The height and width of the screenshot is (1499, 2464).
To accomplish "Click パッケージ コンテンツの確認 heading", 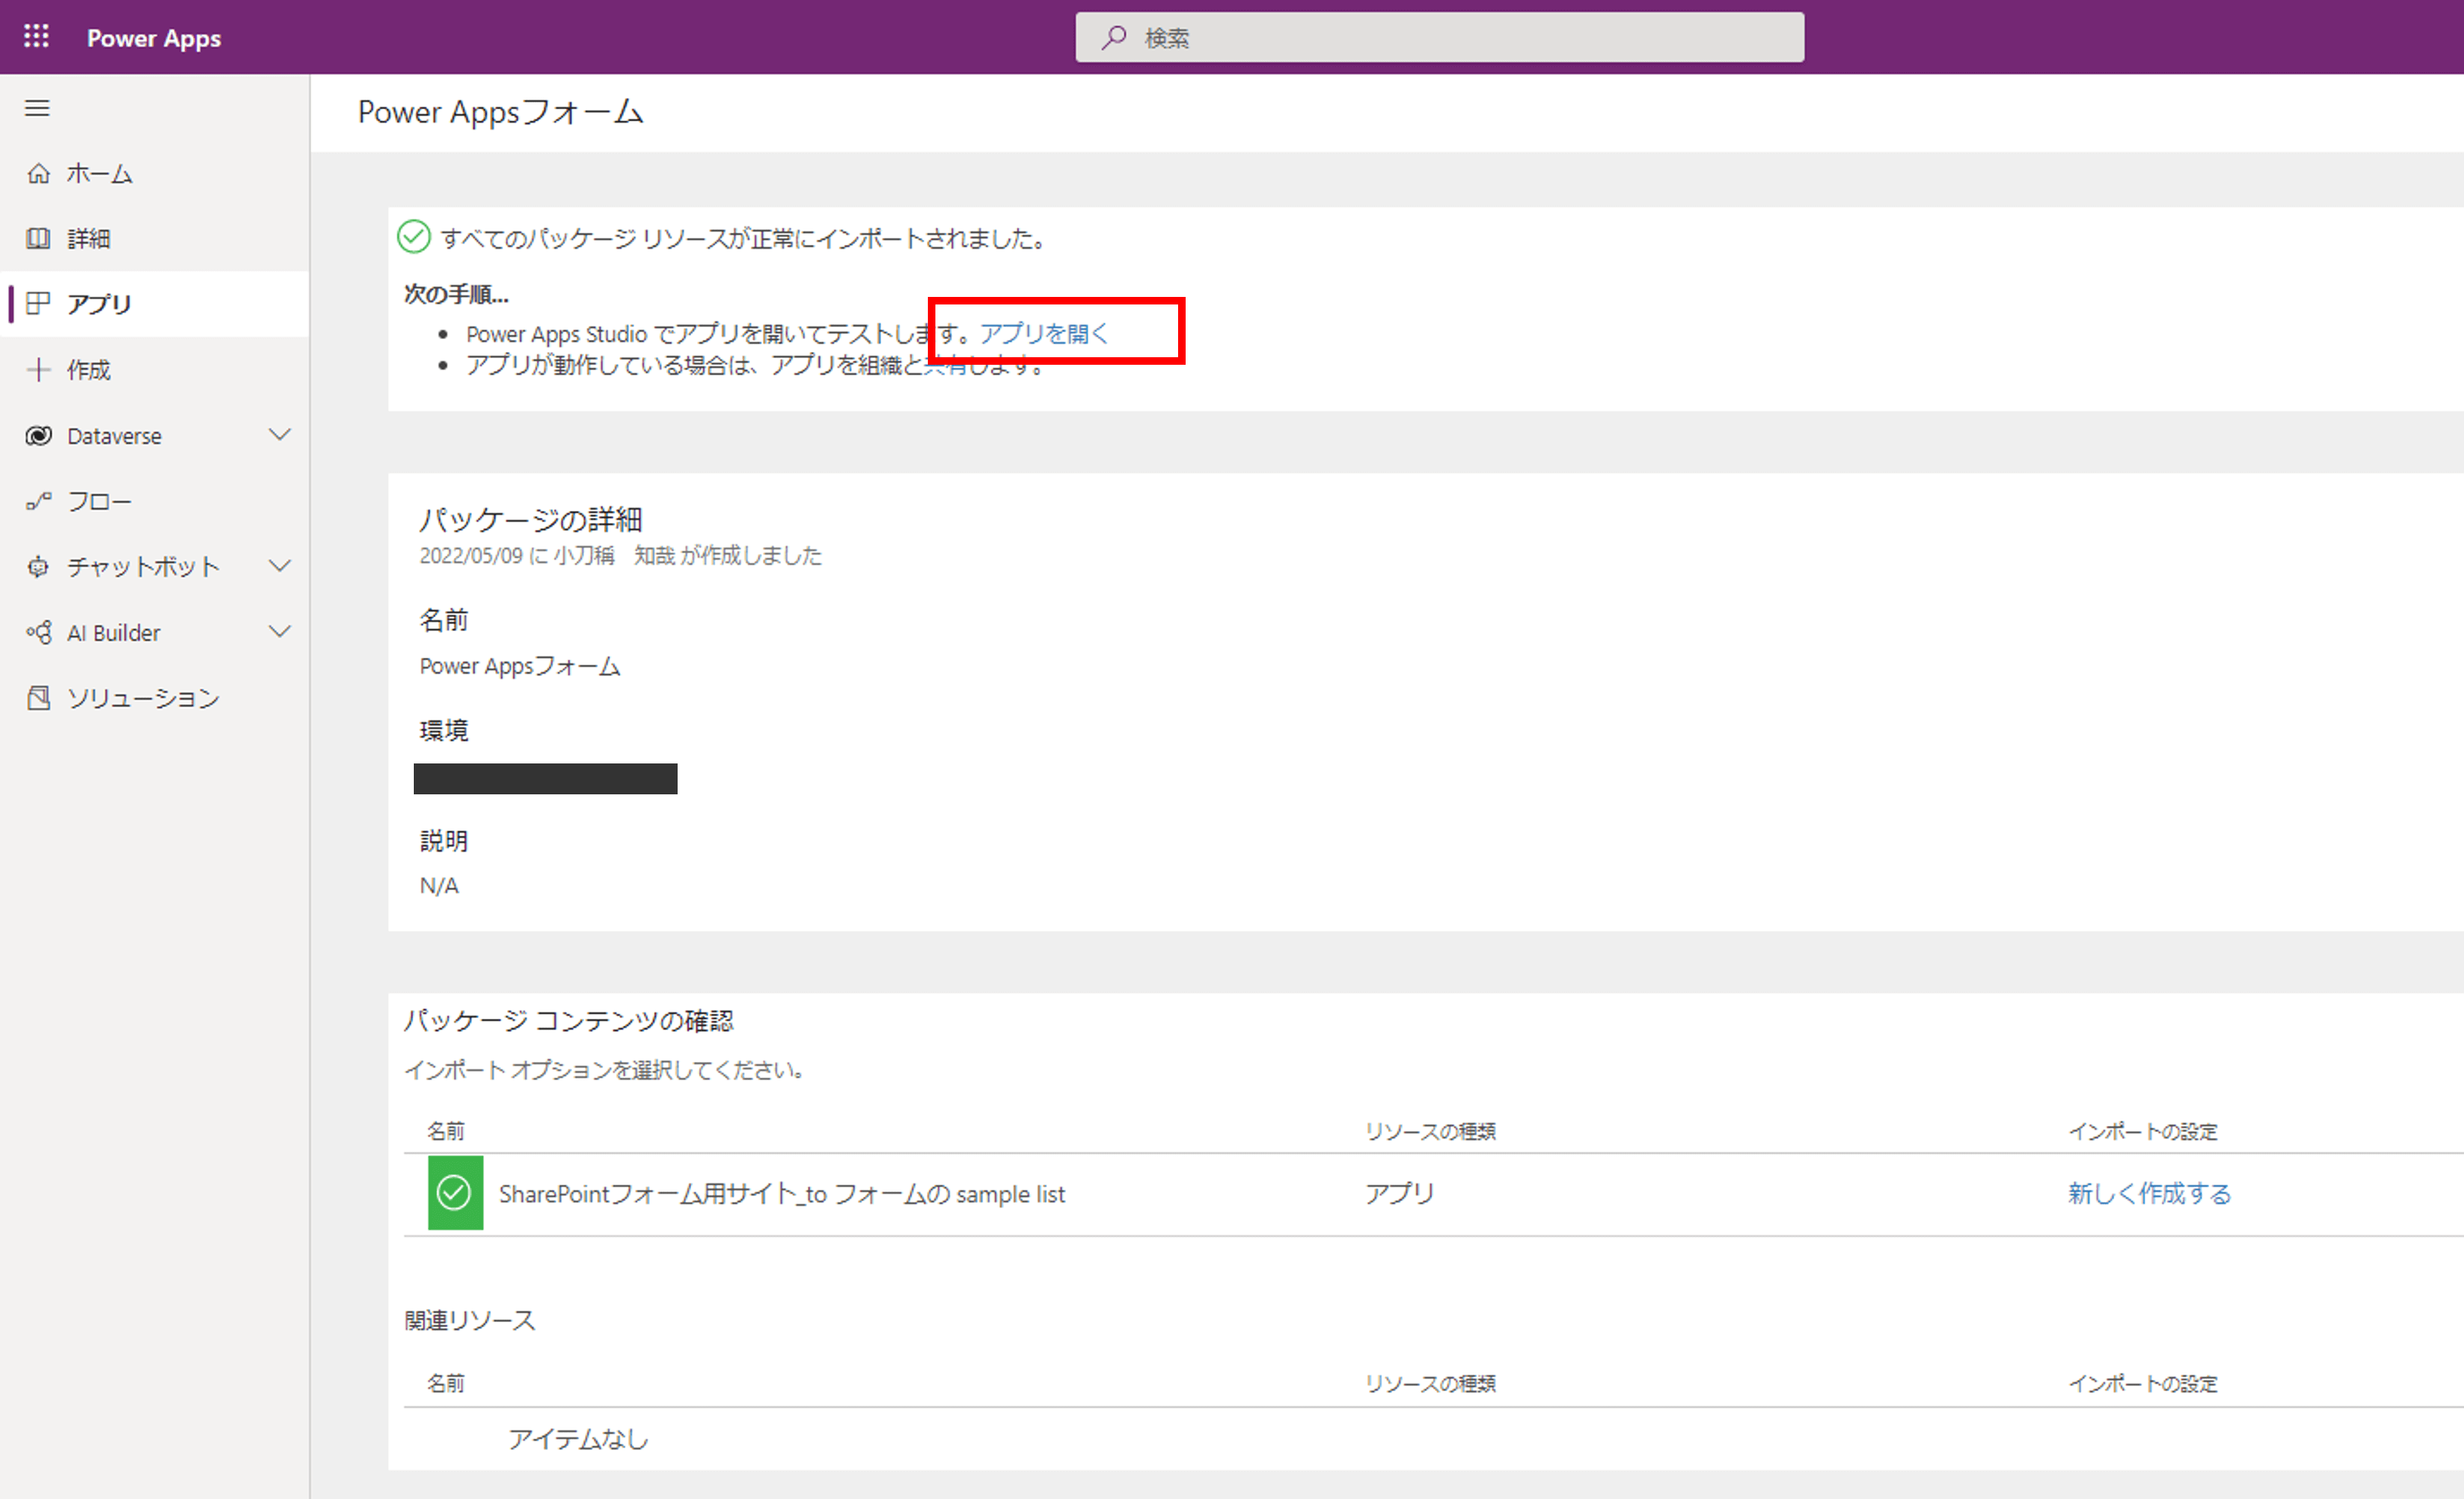I will pos(568,1021).
